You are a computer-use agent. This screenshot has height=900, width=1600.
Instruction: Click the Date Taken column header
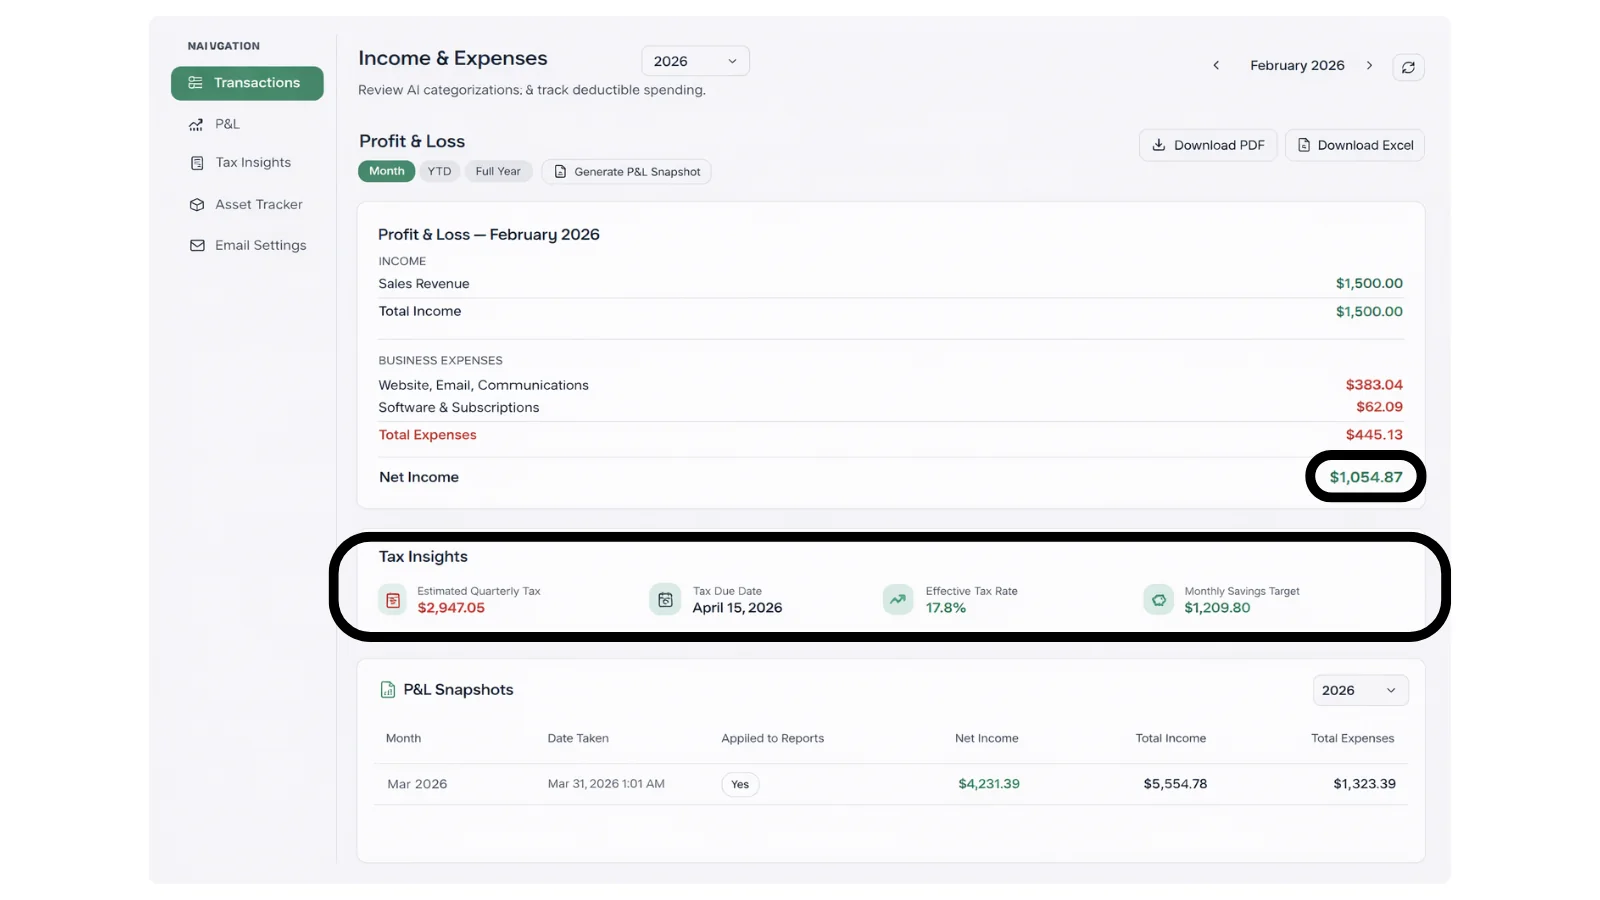click(578, 739)
